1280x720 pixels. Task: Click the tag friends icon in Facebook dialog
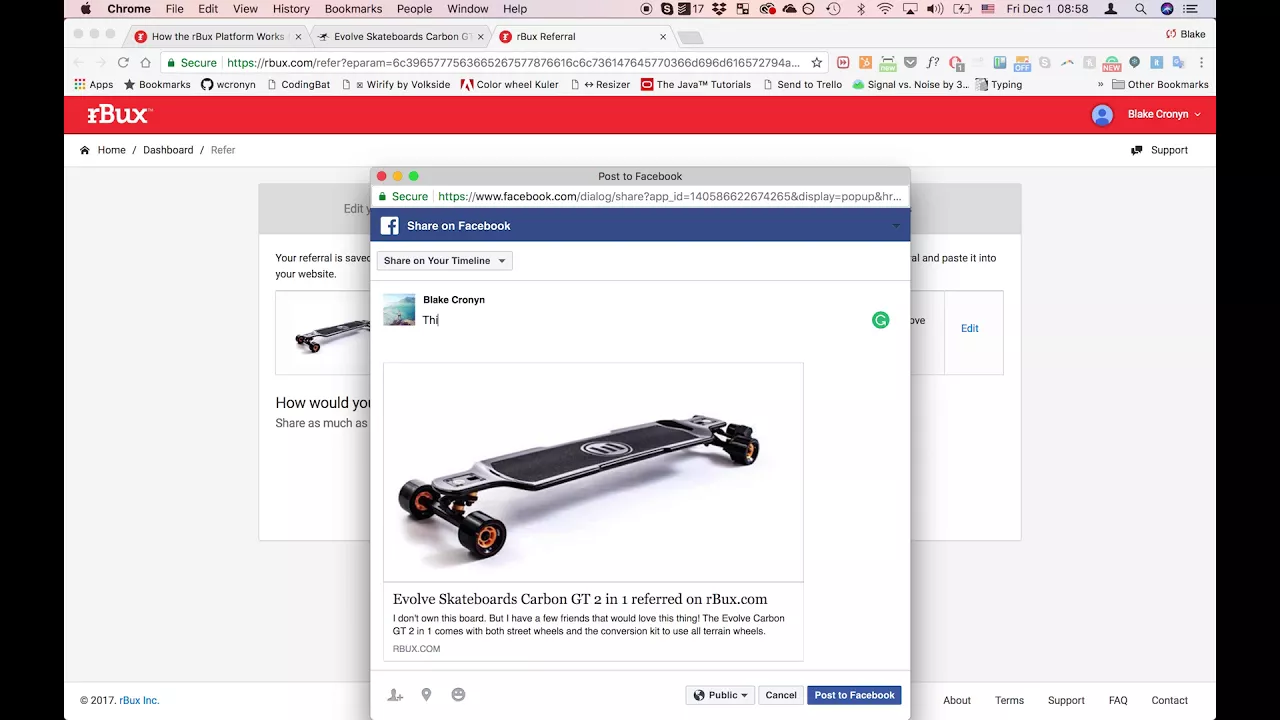pos(395,695)
